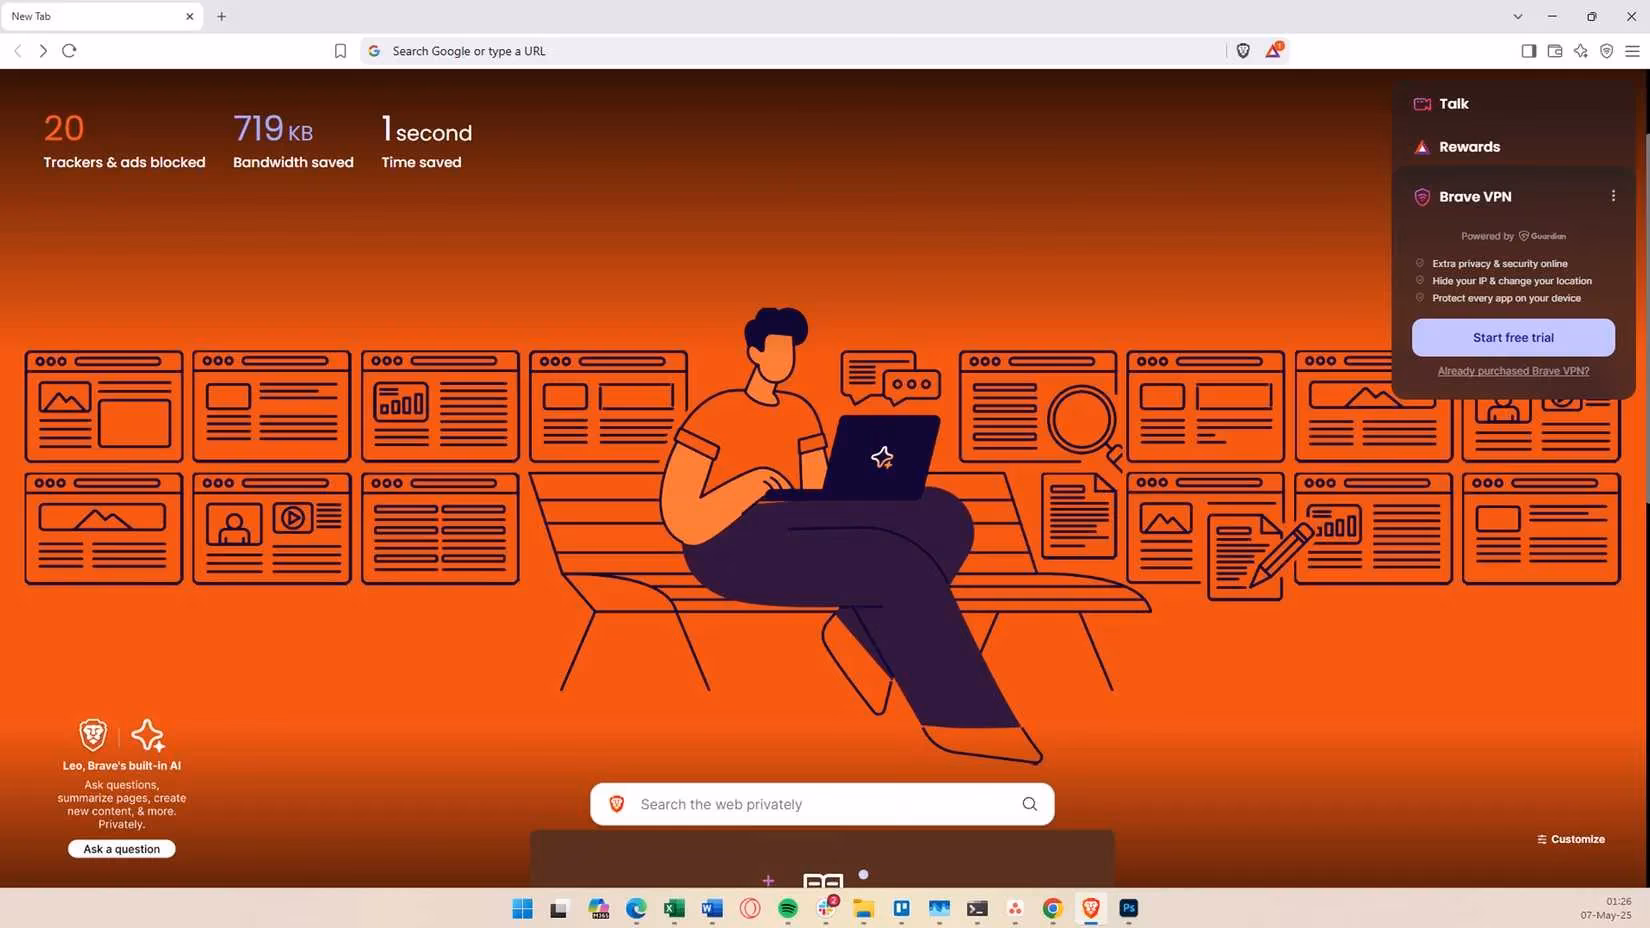Open Brave VPN card options menu
Viewport: 1650px width, 928px height.
click(1613, 196)
